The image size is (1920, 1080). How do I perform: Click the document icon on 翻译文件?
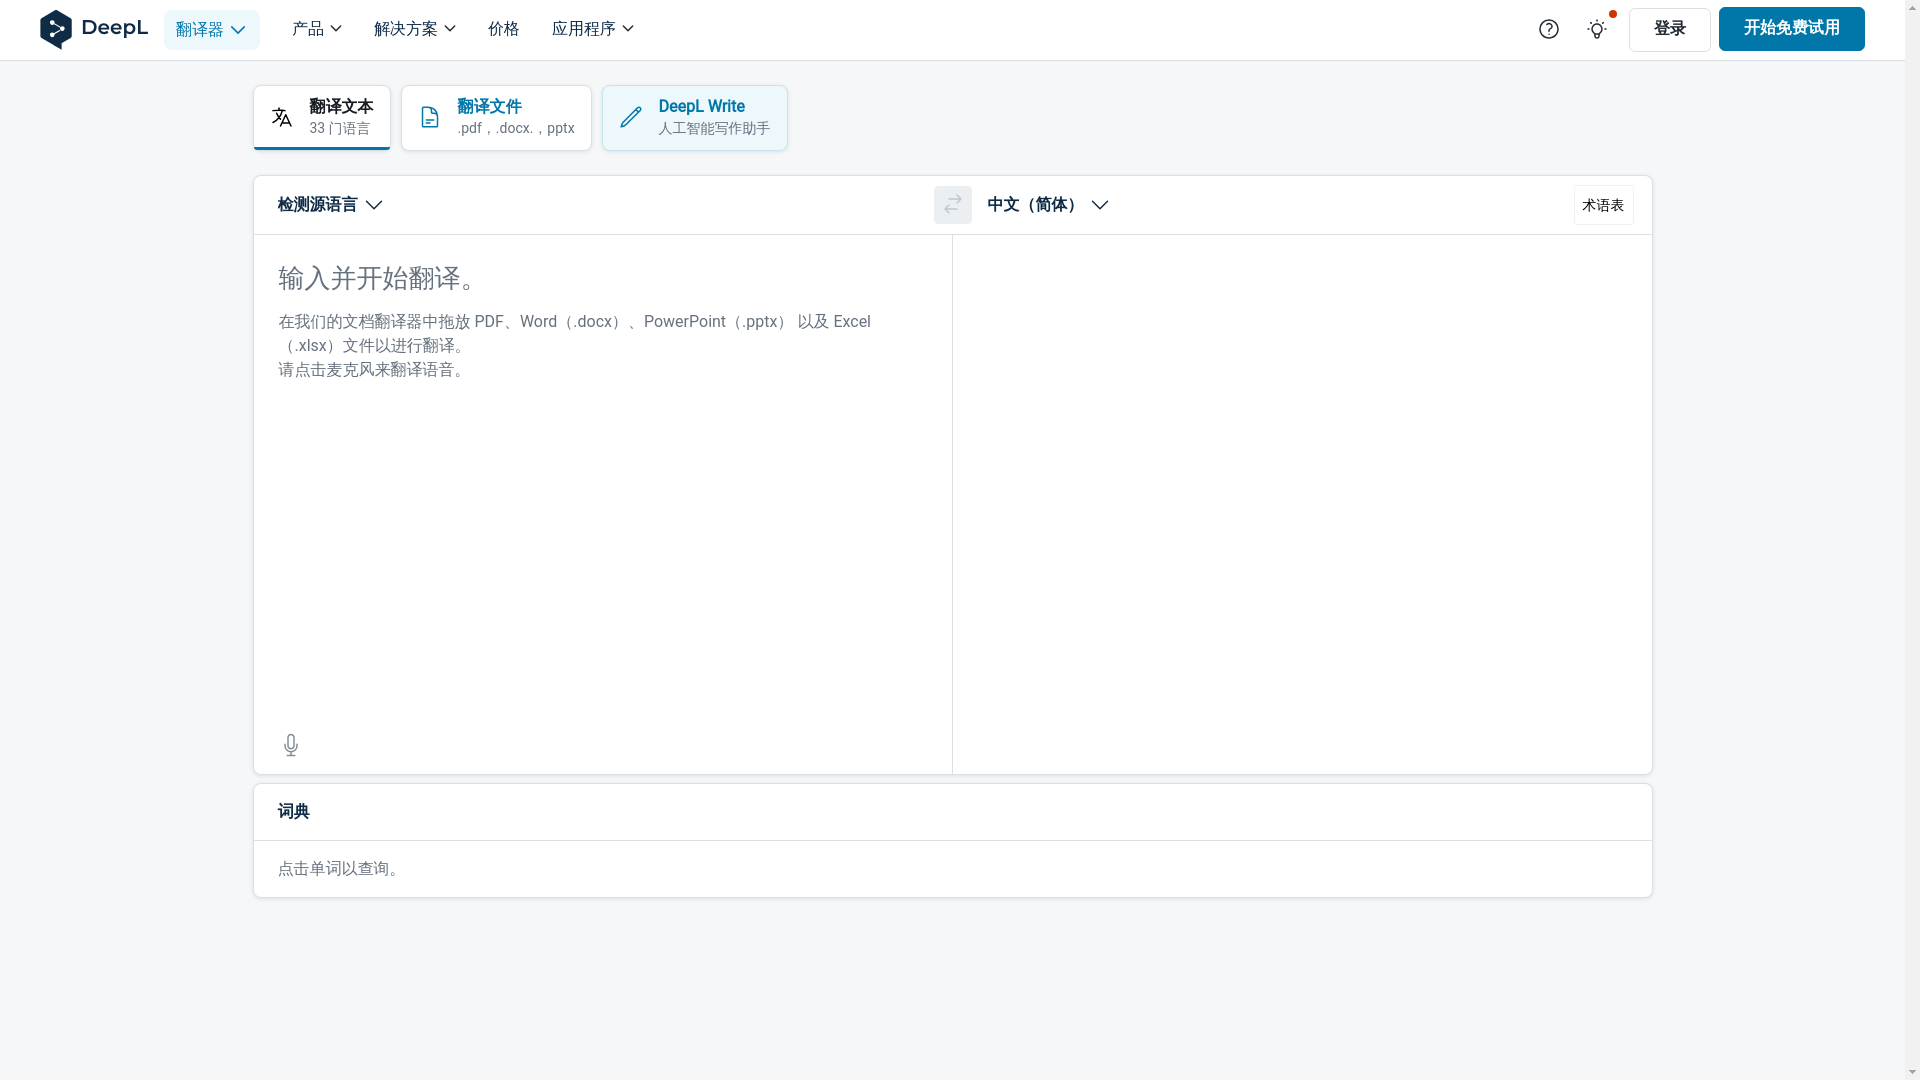pyautogui.click(x=429, y=117)
